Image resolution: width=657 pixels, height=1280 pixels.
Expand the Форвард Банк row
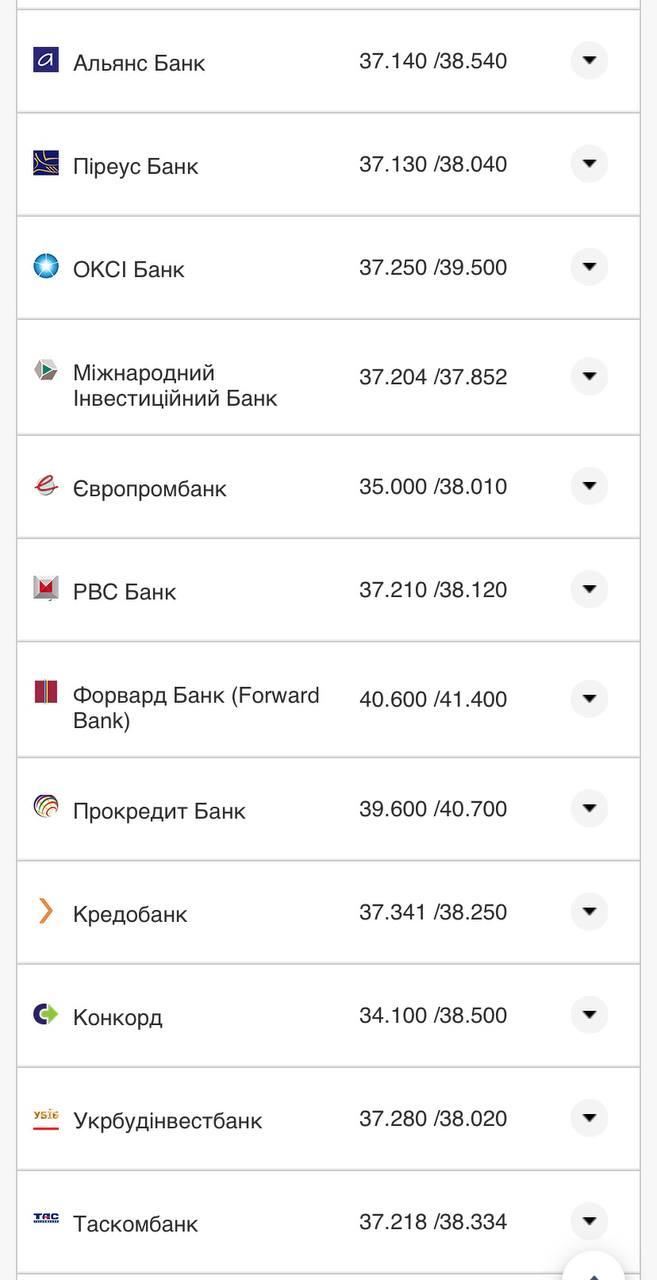589,699
